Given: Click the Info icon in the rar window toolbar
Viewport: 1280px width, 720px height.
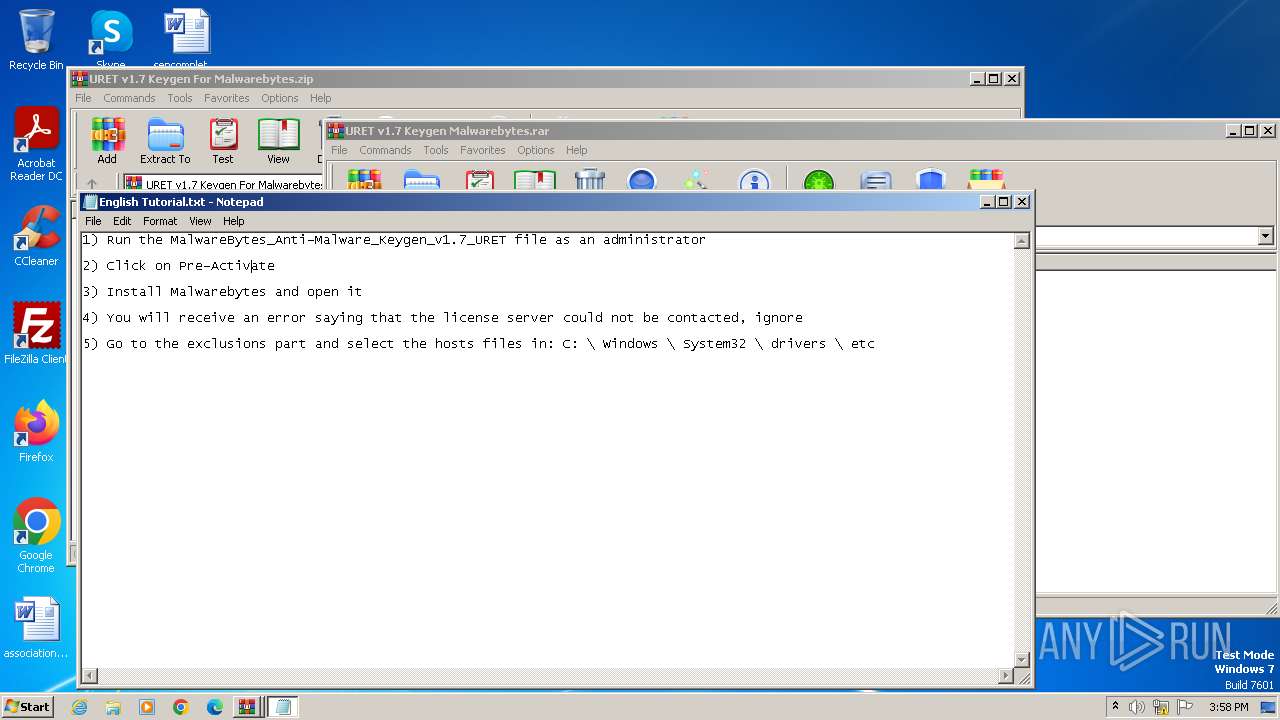Looking at the screenshot, I should coord(754,179).
